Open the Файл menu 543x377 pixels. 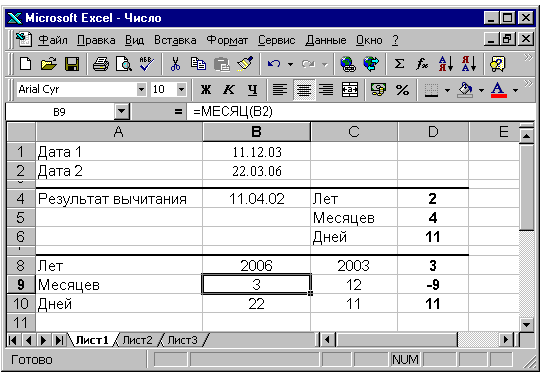coord(53,40)
